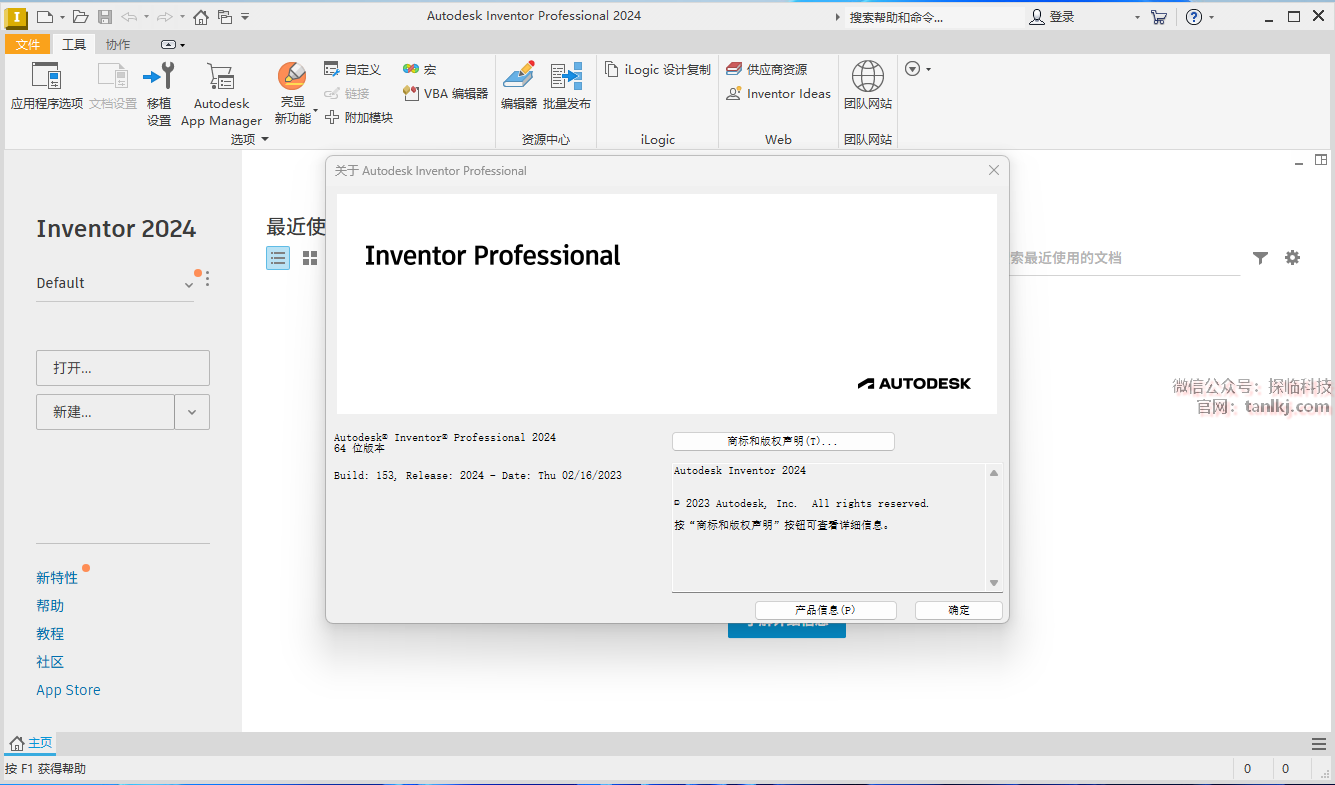Image resolution: width=1335 pixels, height=785 pixels.
Task: Open the VBA 编辑器 tool
Action: pyautogui.click(x=411, y=93)
